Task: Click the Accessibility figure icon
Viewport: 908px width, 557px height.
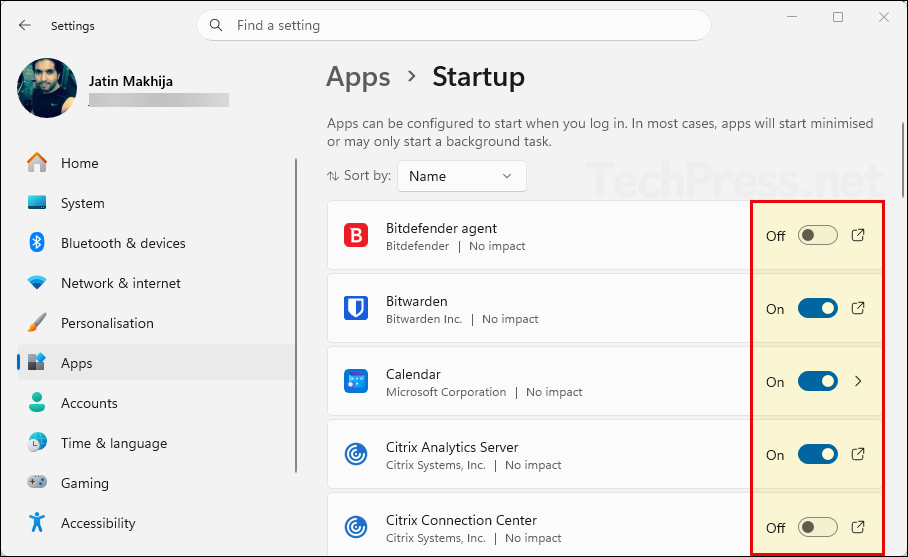Action: (37, 522)
